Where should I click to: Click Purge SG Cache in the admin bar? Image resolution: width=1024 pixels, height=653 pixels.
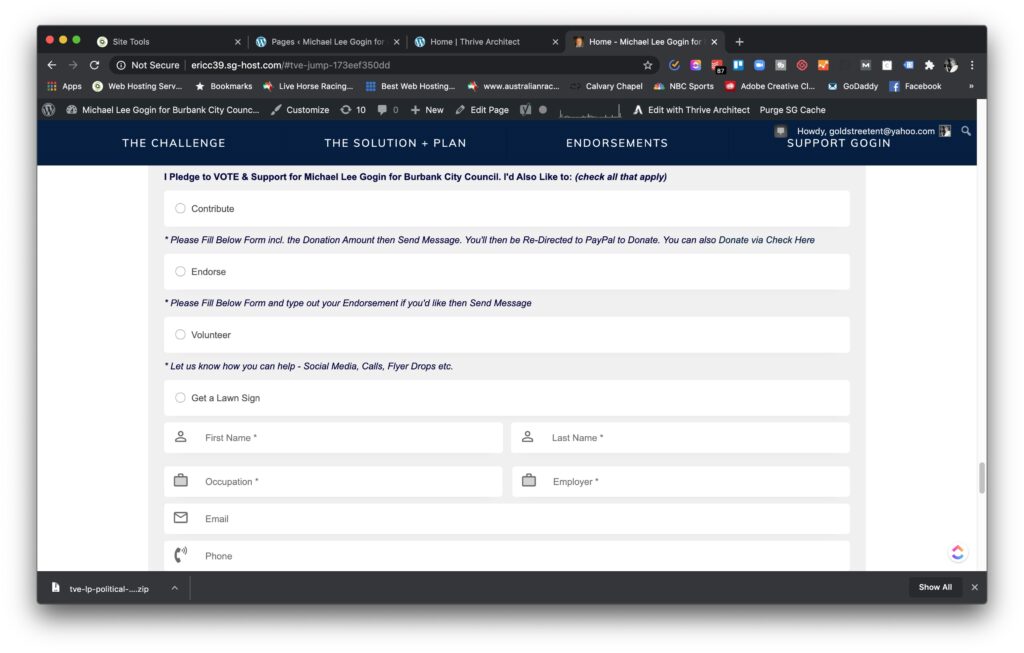(x=794, y=109)
